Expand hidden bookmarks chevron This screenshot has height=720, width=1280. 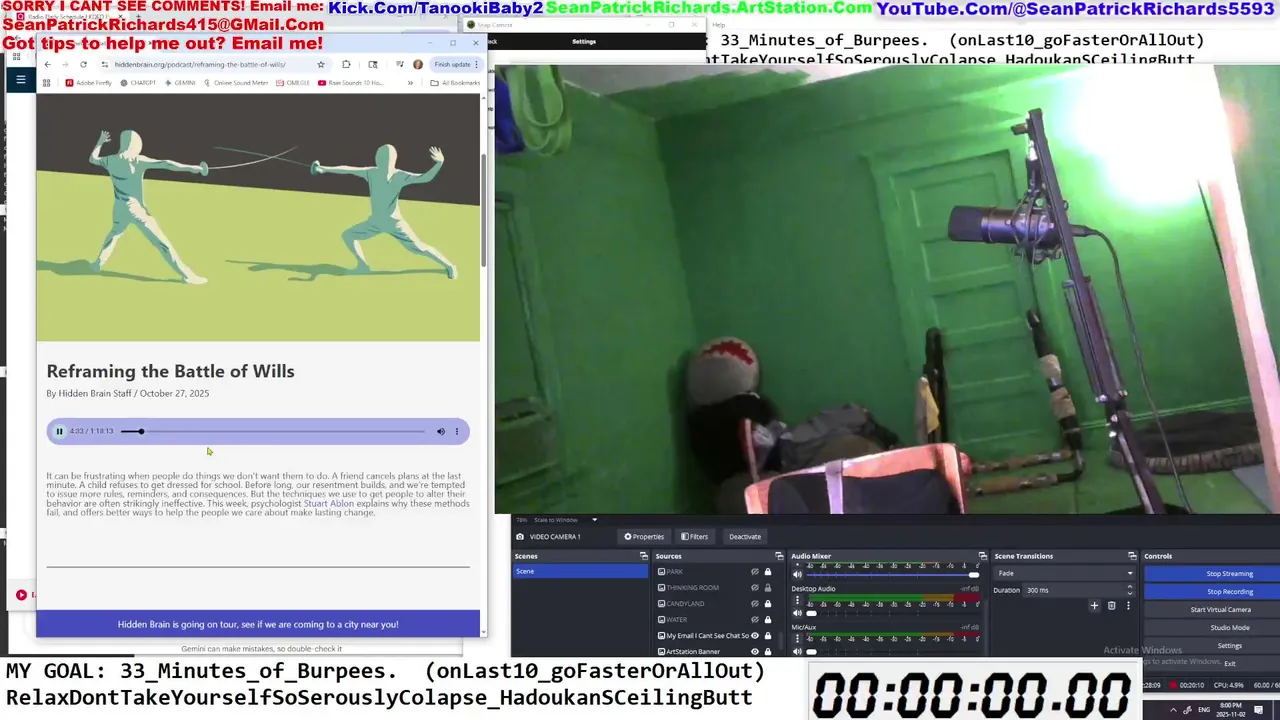click(410, 83)
